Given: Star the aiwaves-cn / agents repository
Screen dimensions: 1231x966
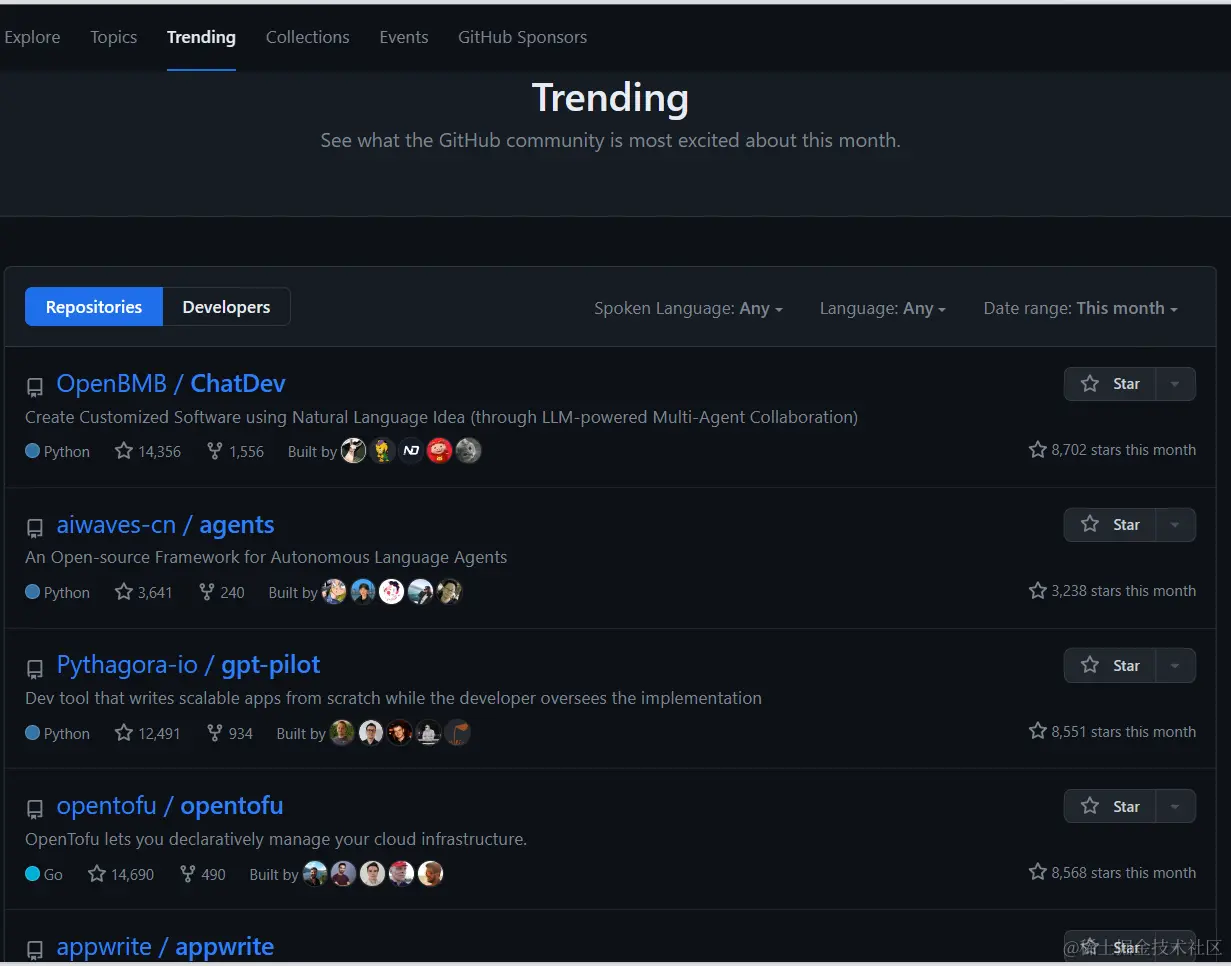Looking at the screenshot, I should pyautogui.click(x=1110, y=525).
